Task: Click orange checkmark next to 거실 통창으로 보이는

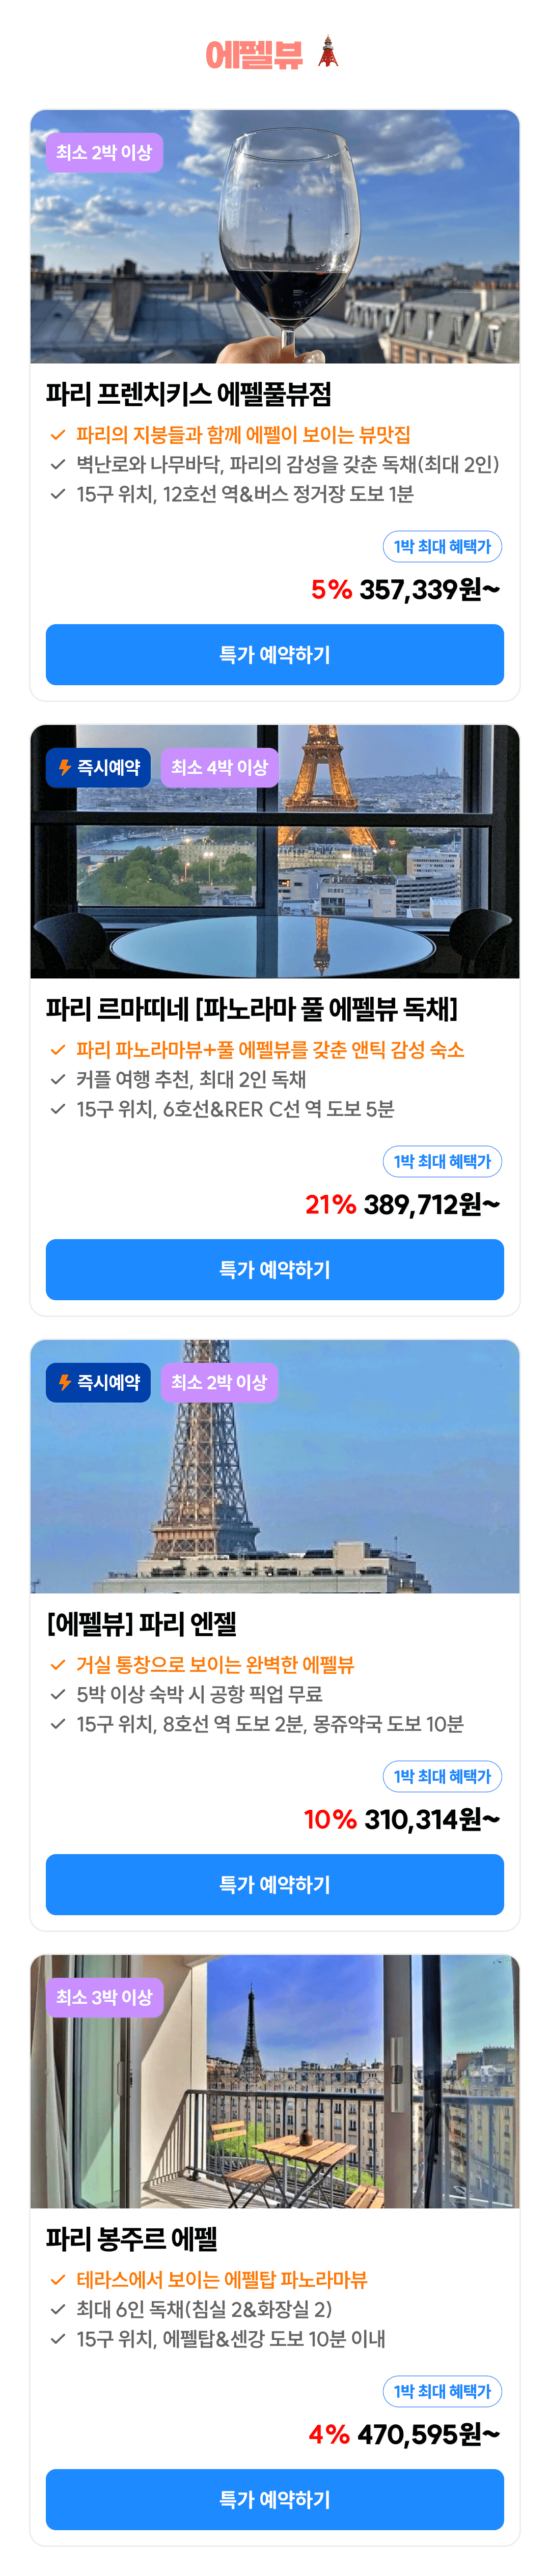Action: click(58, 1664)
